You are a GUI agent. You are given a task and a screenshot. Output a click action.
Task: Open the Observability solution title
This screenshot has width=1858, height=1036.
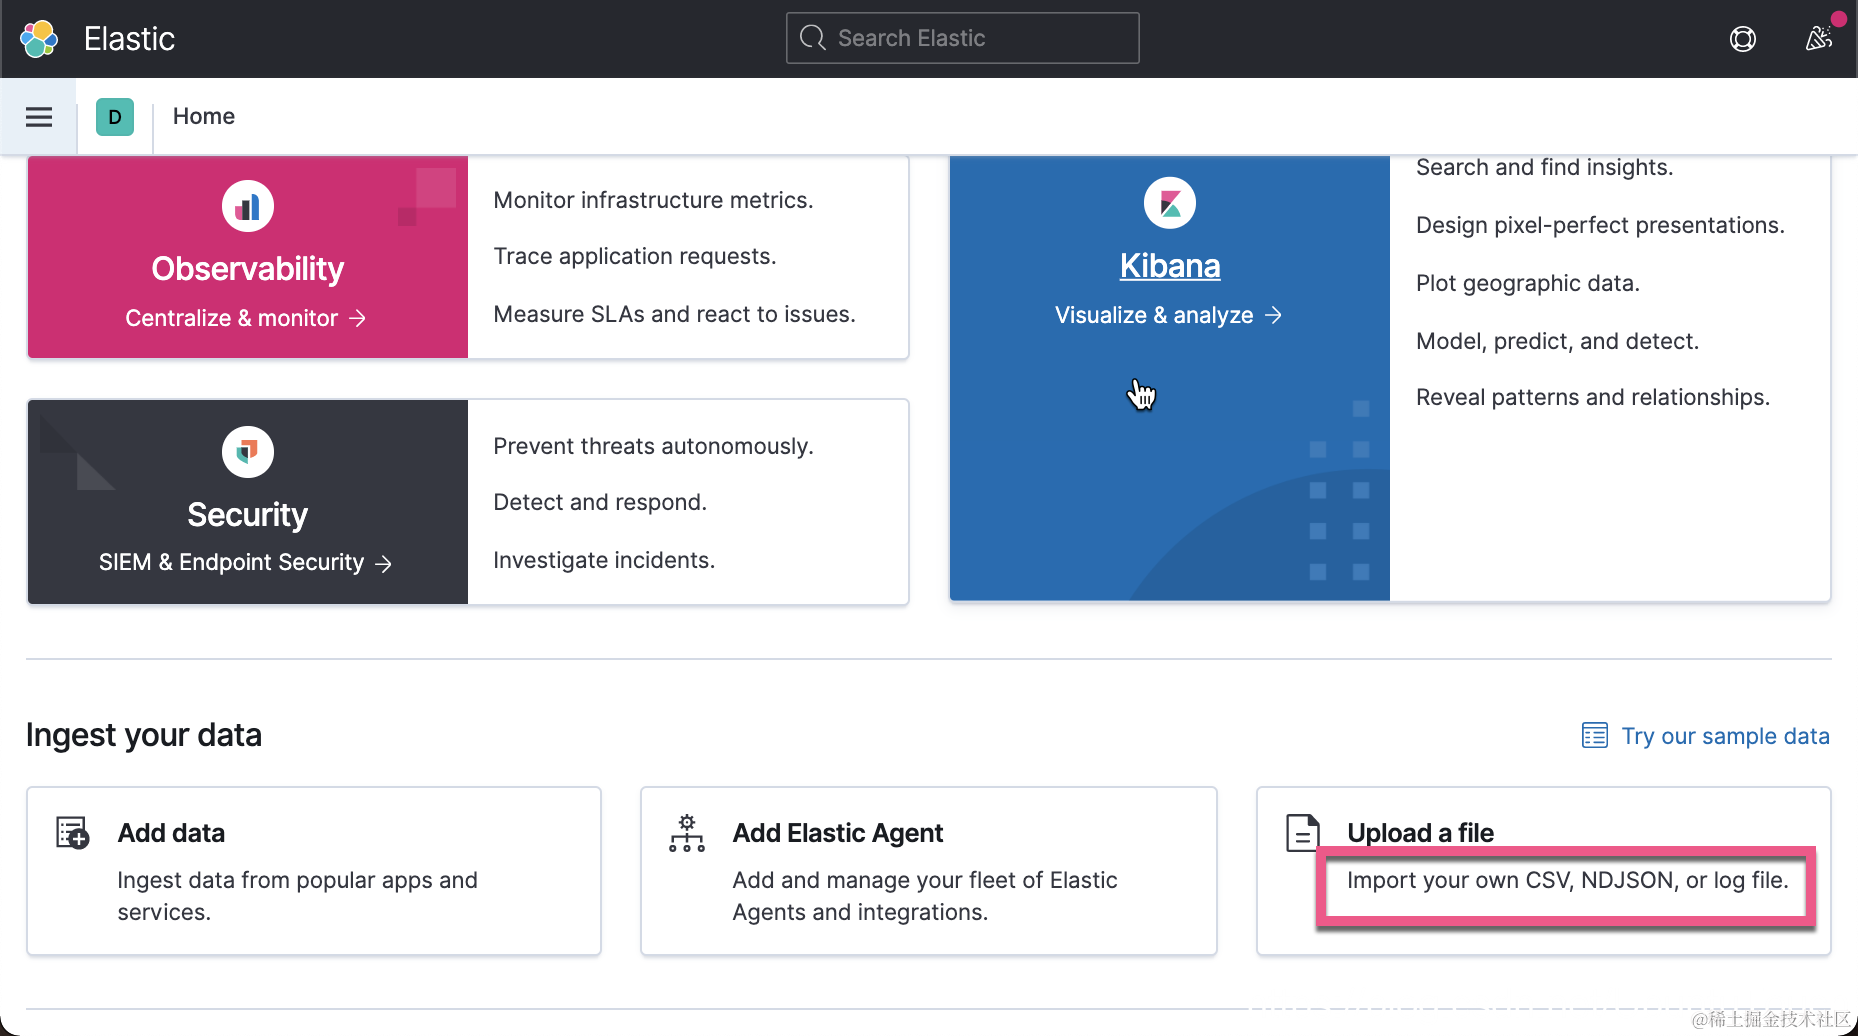pos(247,269)
